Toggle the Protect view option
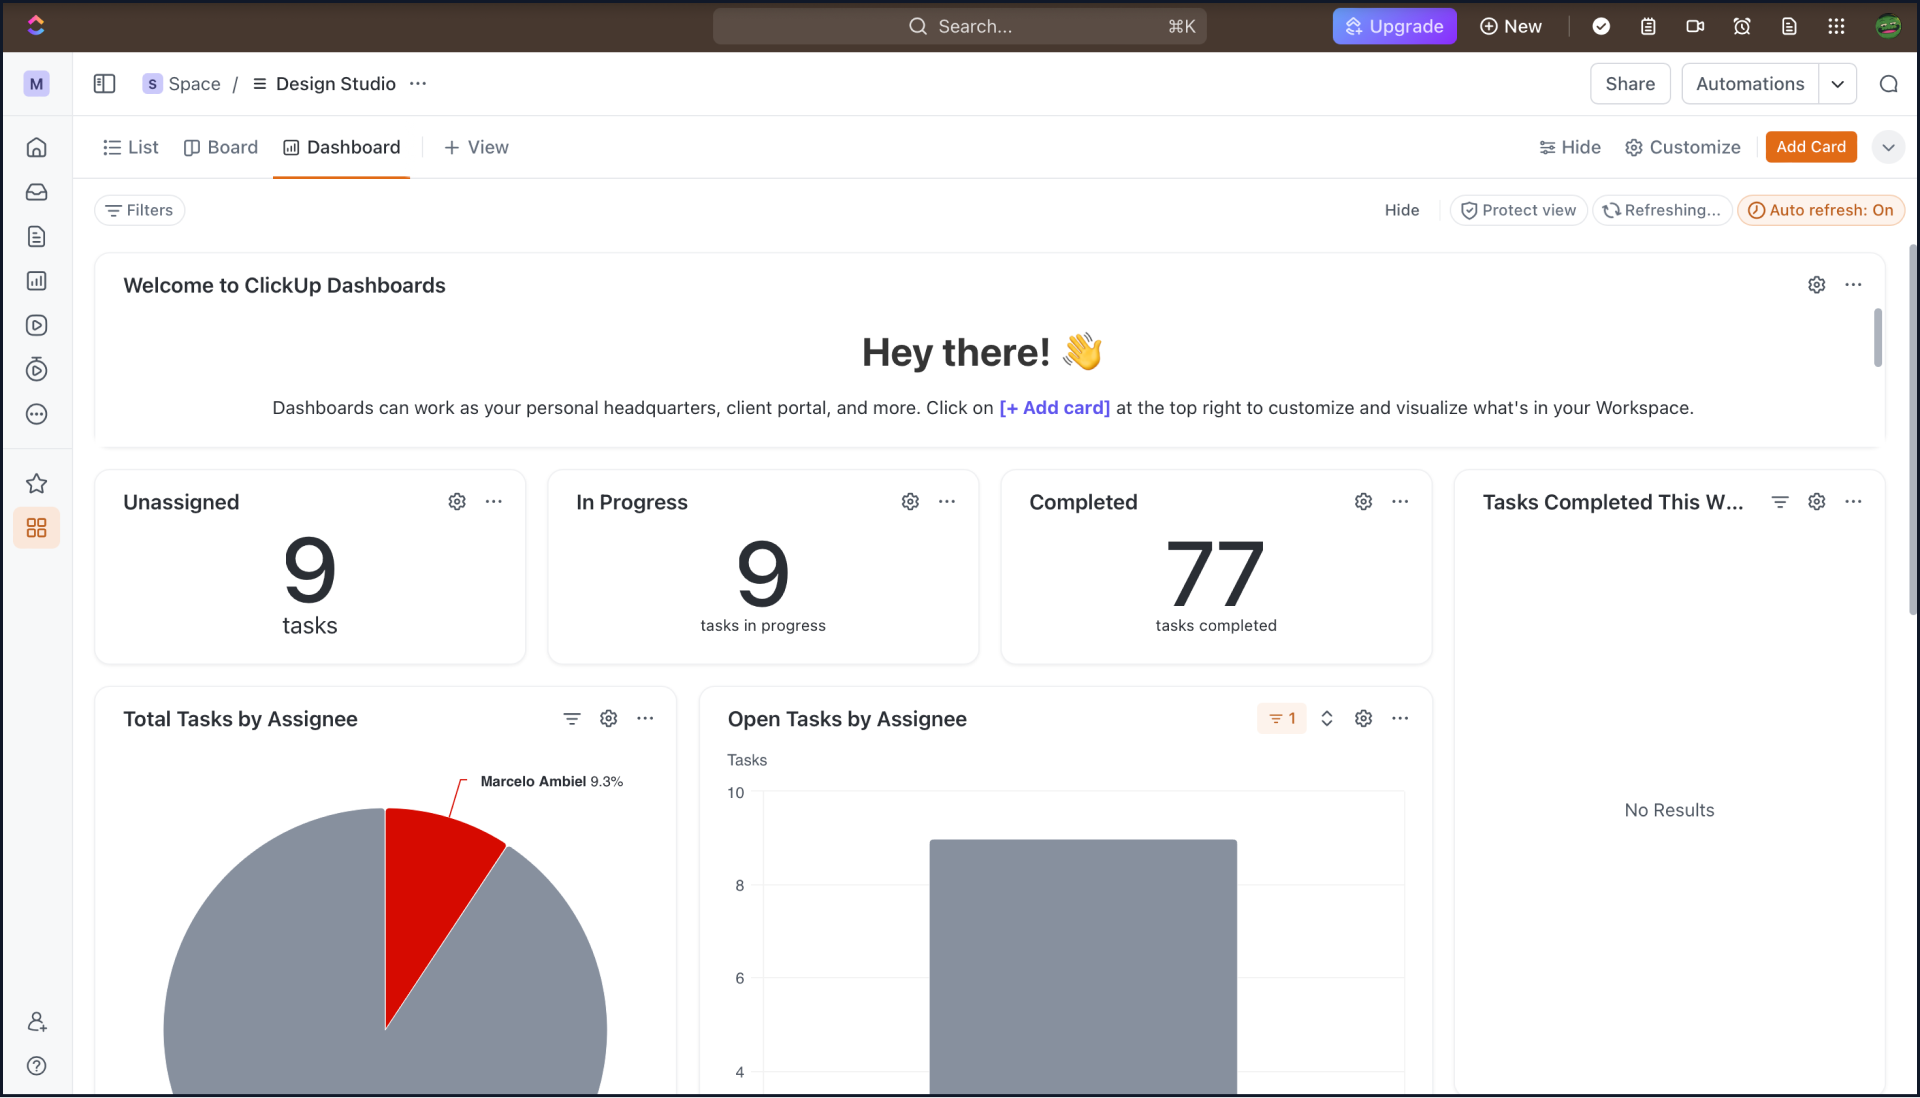 tap(1518, 210)
